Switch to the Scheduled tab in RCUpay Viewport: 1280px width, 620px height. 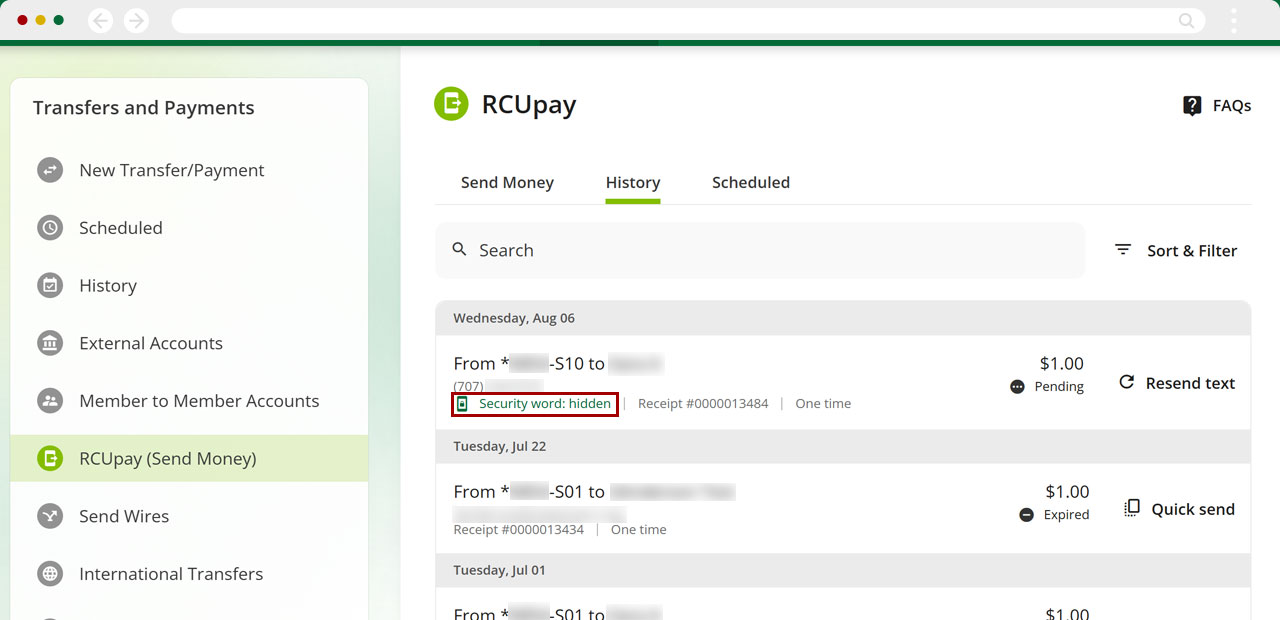point(751,182)
